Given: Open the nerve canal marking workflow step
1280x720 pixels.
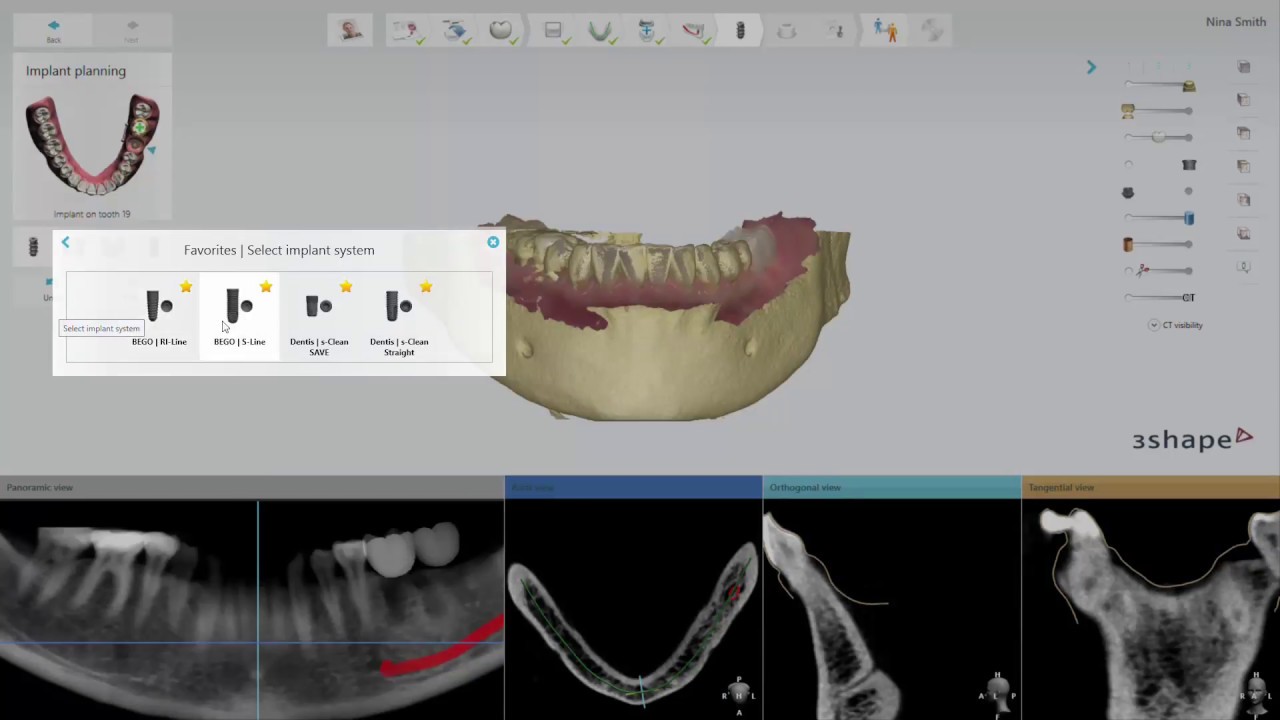Looking at the screenshot, I should click(x=693, y=31).
